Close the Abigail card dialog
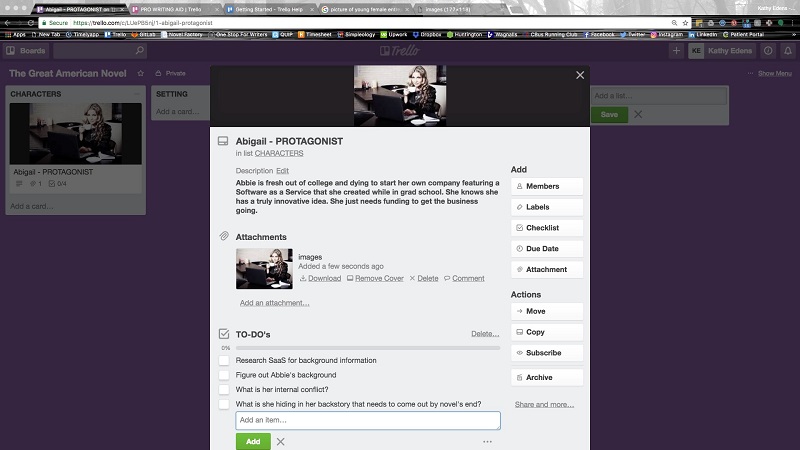This screenshot has width=800, height=450. click(580, 75)
